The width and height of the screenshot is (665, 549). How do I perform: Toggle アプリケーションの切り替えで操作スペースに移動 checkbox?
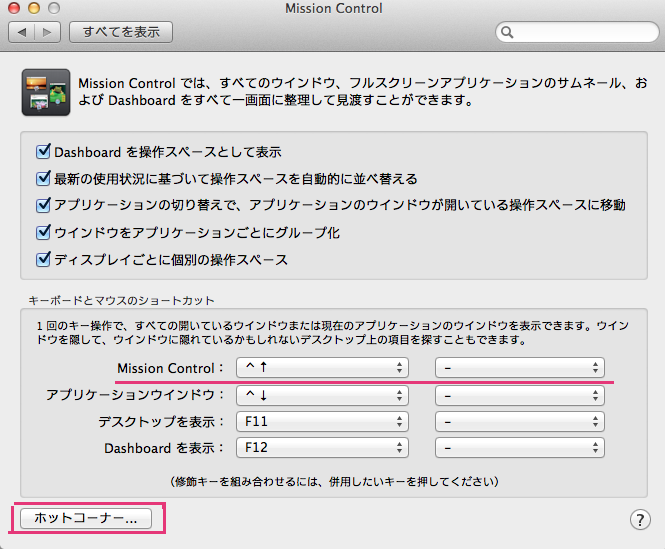[43, 205]
